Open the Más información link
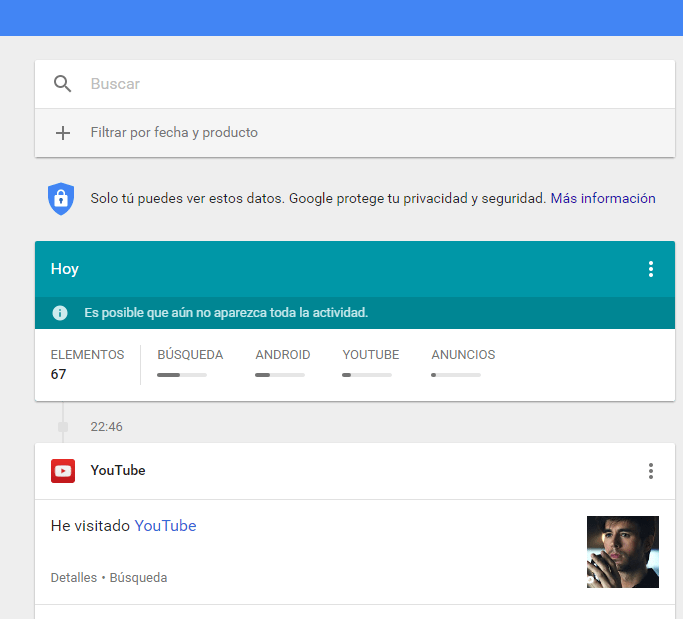This screenshot has width=683, height=619. pyautogui.click(x=603, y=199)
